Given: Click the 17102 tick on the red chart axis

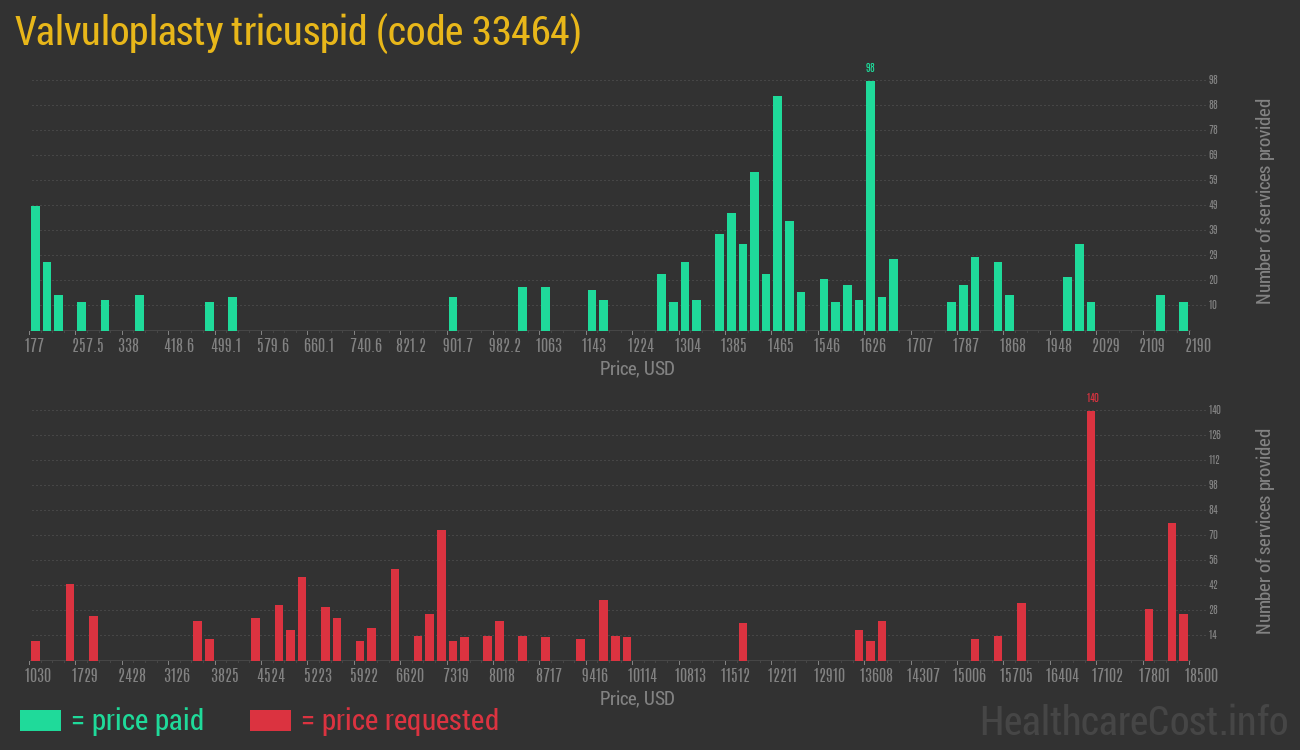Looking at the screenshot, I should (x=1108, y=676).
